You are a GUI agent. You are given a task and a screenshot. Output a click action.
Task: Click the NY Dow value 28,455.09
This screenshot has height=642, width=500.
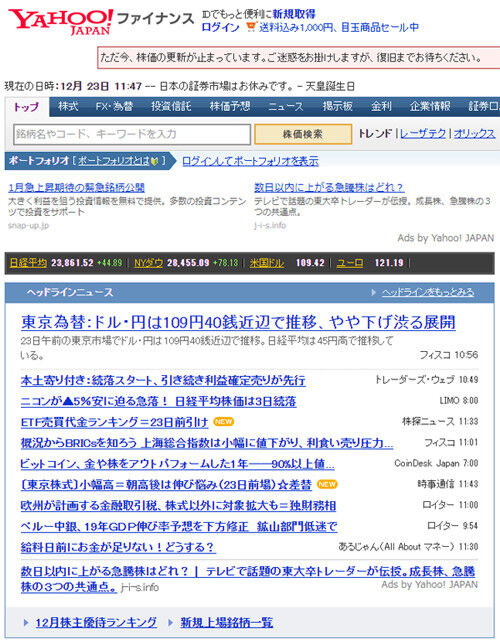188,263
